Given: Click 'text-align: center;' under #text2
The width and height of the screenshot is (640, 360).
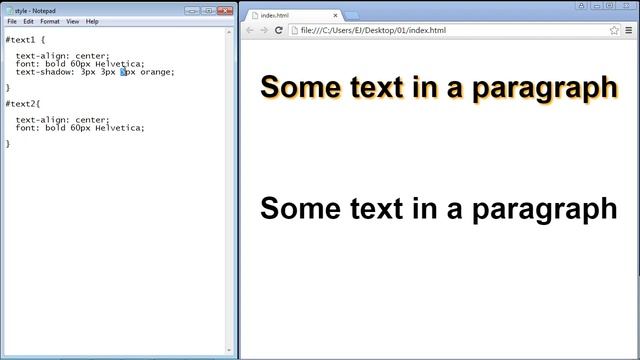Looking at the screenshot, I should coord(63,120).
